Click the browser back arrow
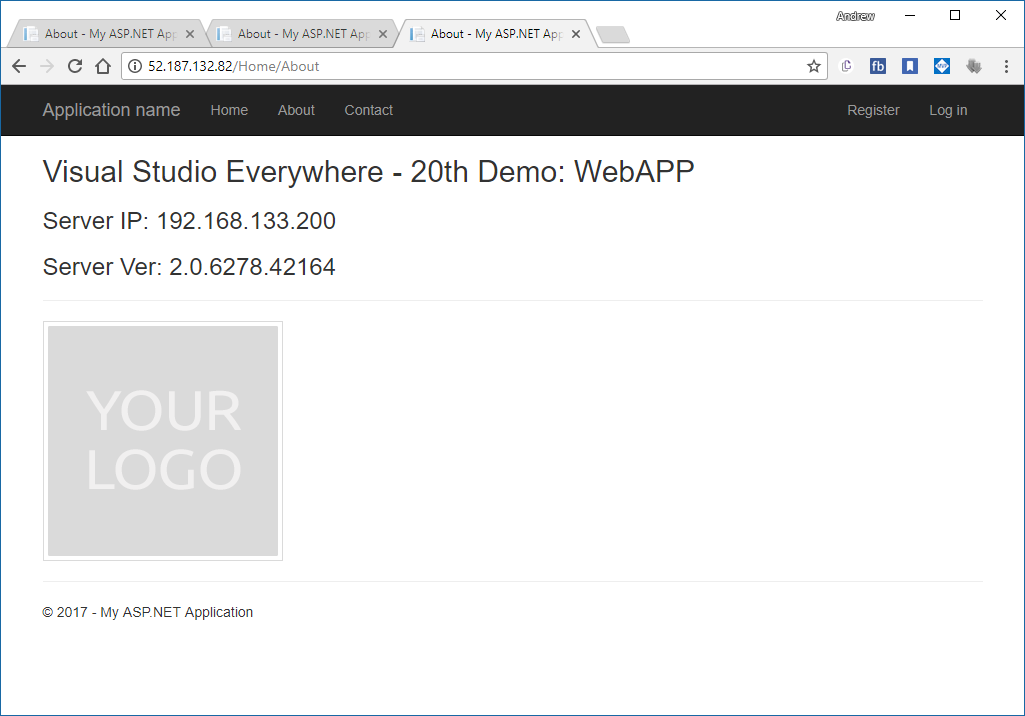The width and height of the screenshot is (1025, 716). coord(19,66)
